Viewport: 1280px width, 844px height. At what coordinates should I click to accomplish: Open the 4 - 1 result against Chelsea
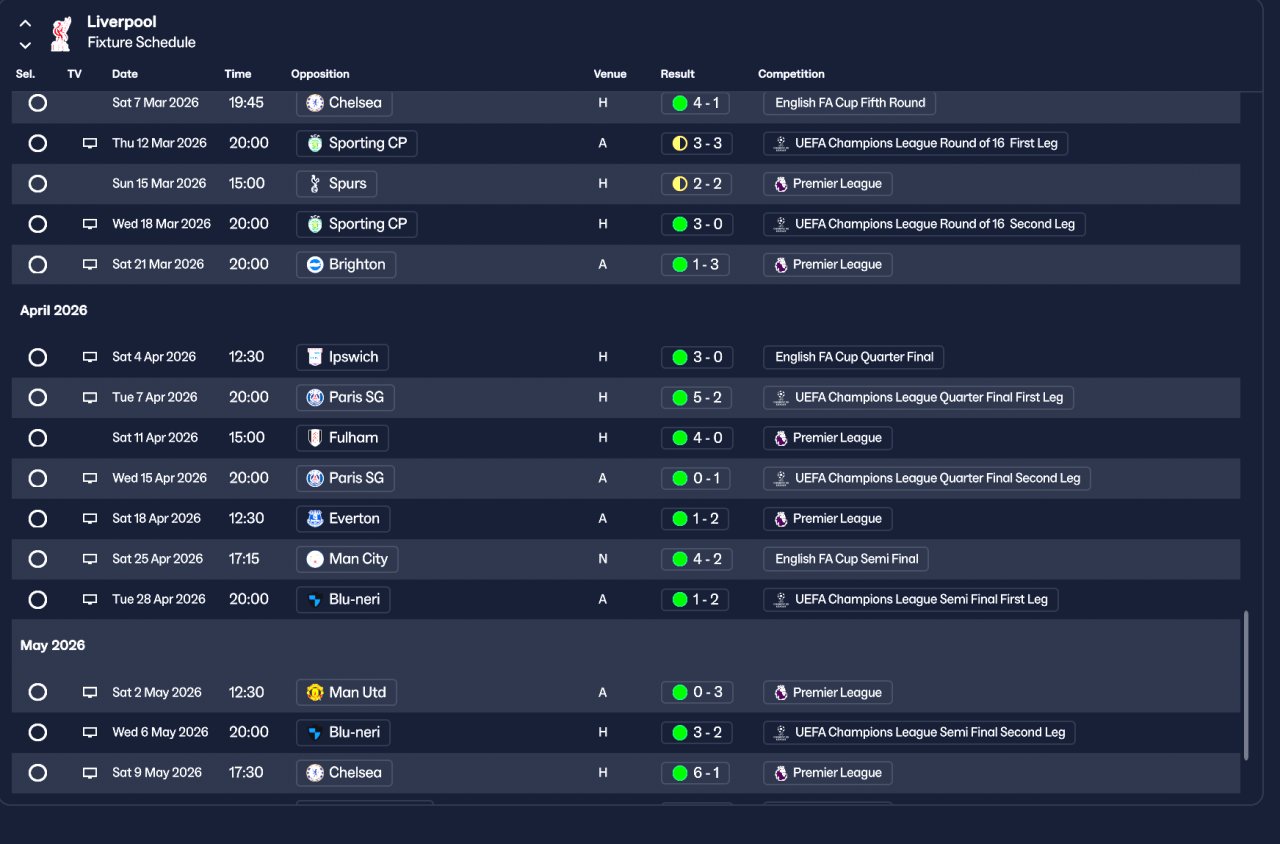(696, 103)
